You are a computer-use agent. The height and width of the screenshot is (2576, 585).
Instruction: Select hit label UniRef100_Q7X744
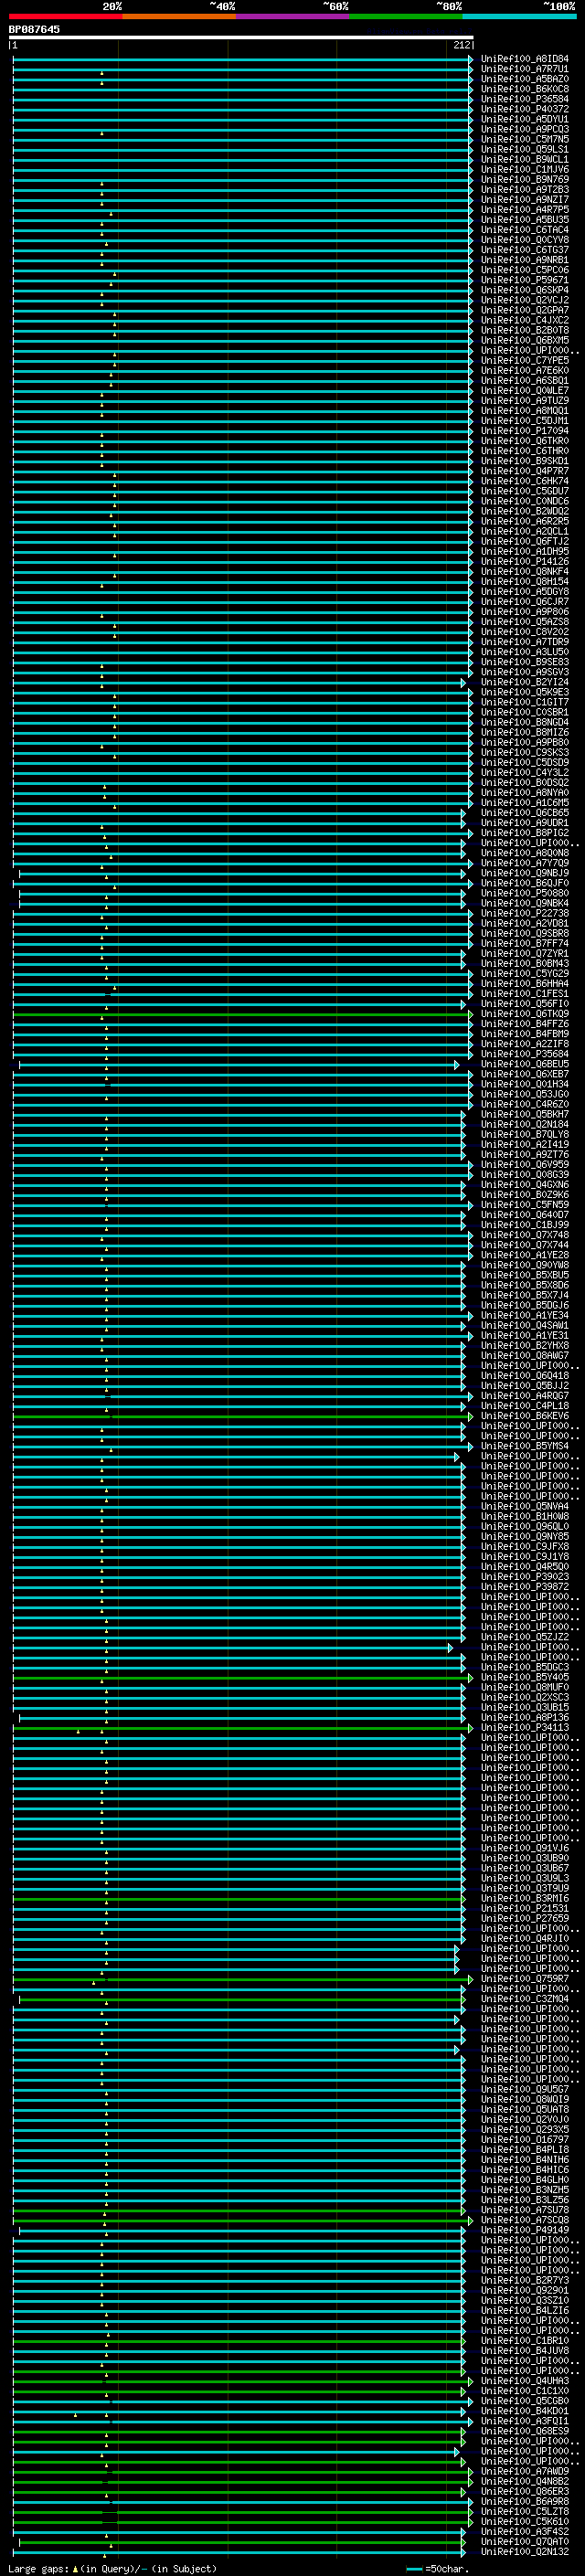click(x=525, y=1245)
